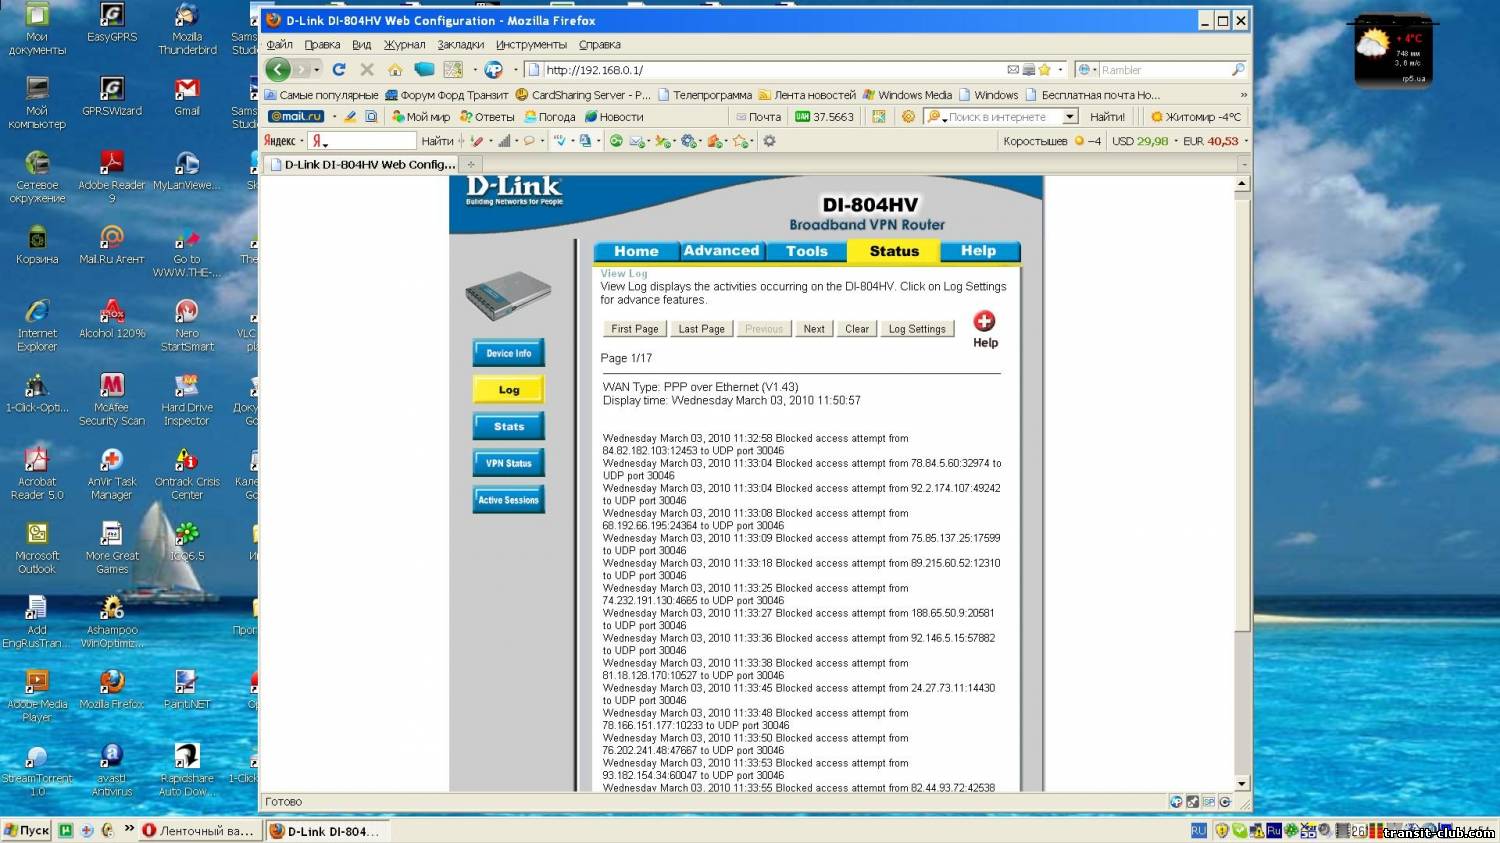1500x843 pixels.
Task: Expand back/forward history dropdown arrow
Action: pyautogui.click(x=317, y=70)
